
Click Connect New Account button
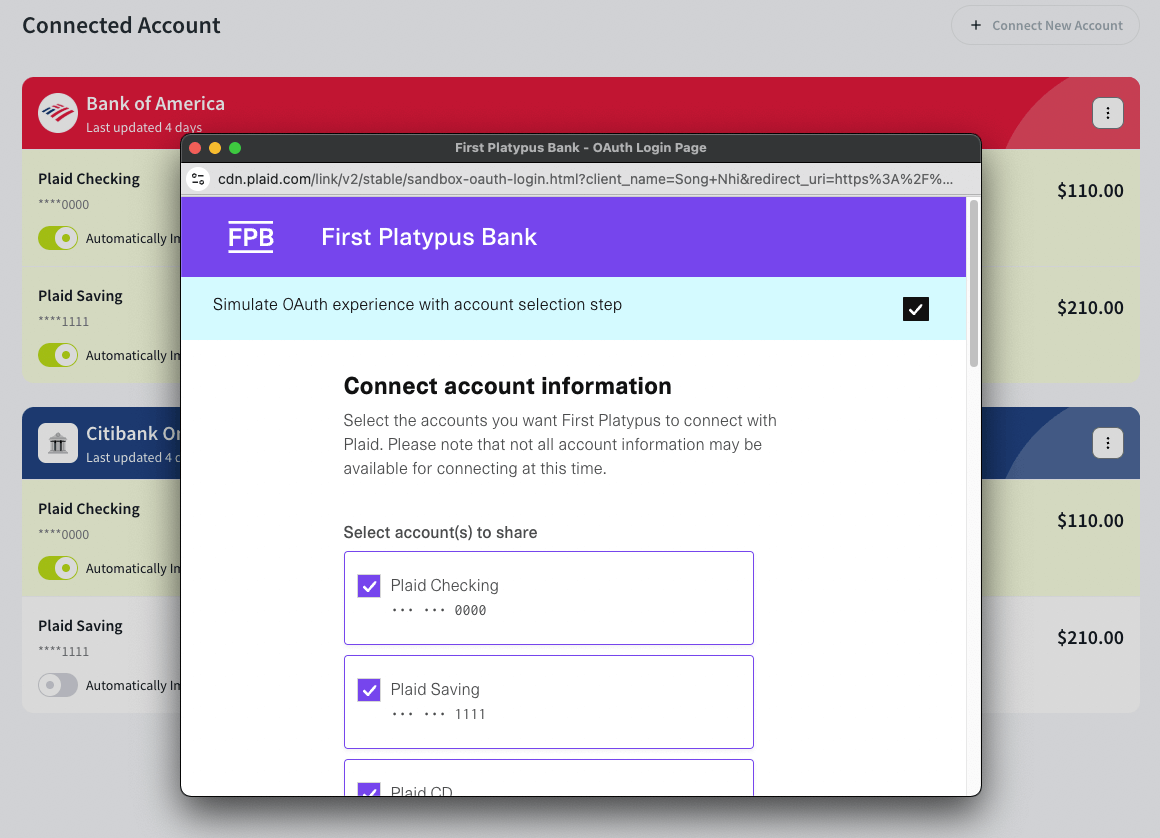coord(1045,25)
